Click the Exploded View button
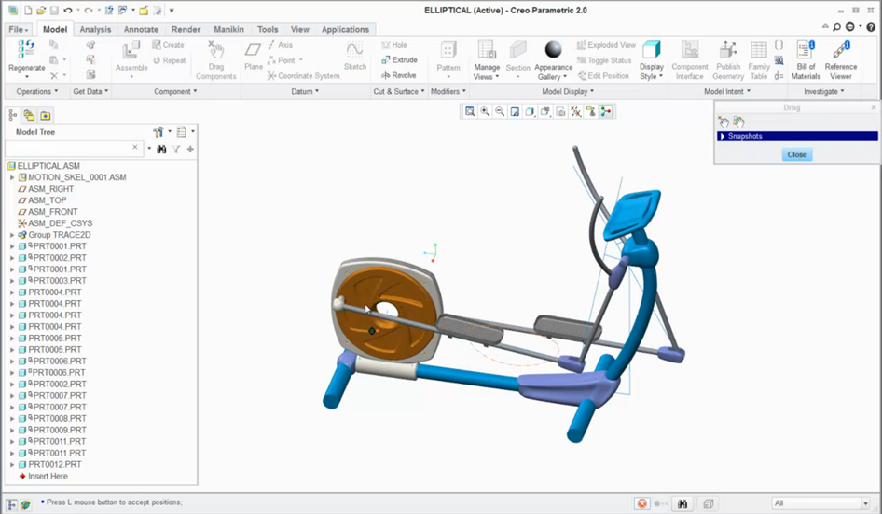Screen dimensions: 882x514 point(606,45)
